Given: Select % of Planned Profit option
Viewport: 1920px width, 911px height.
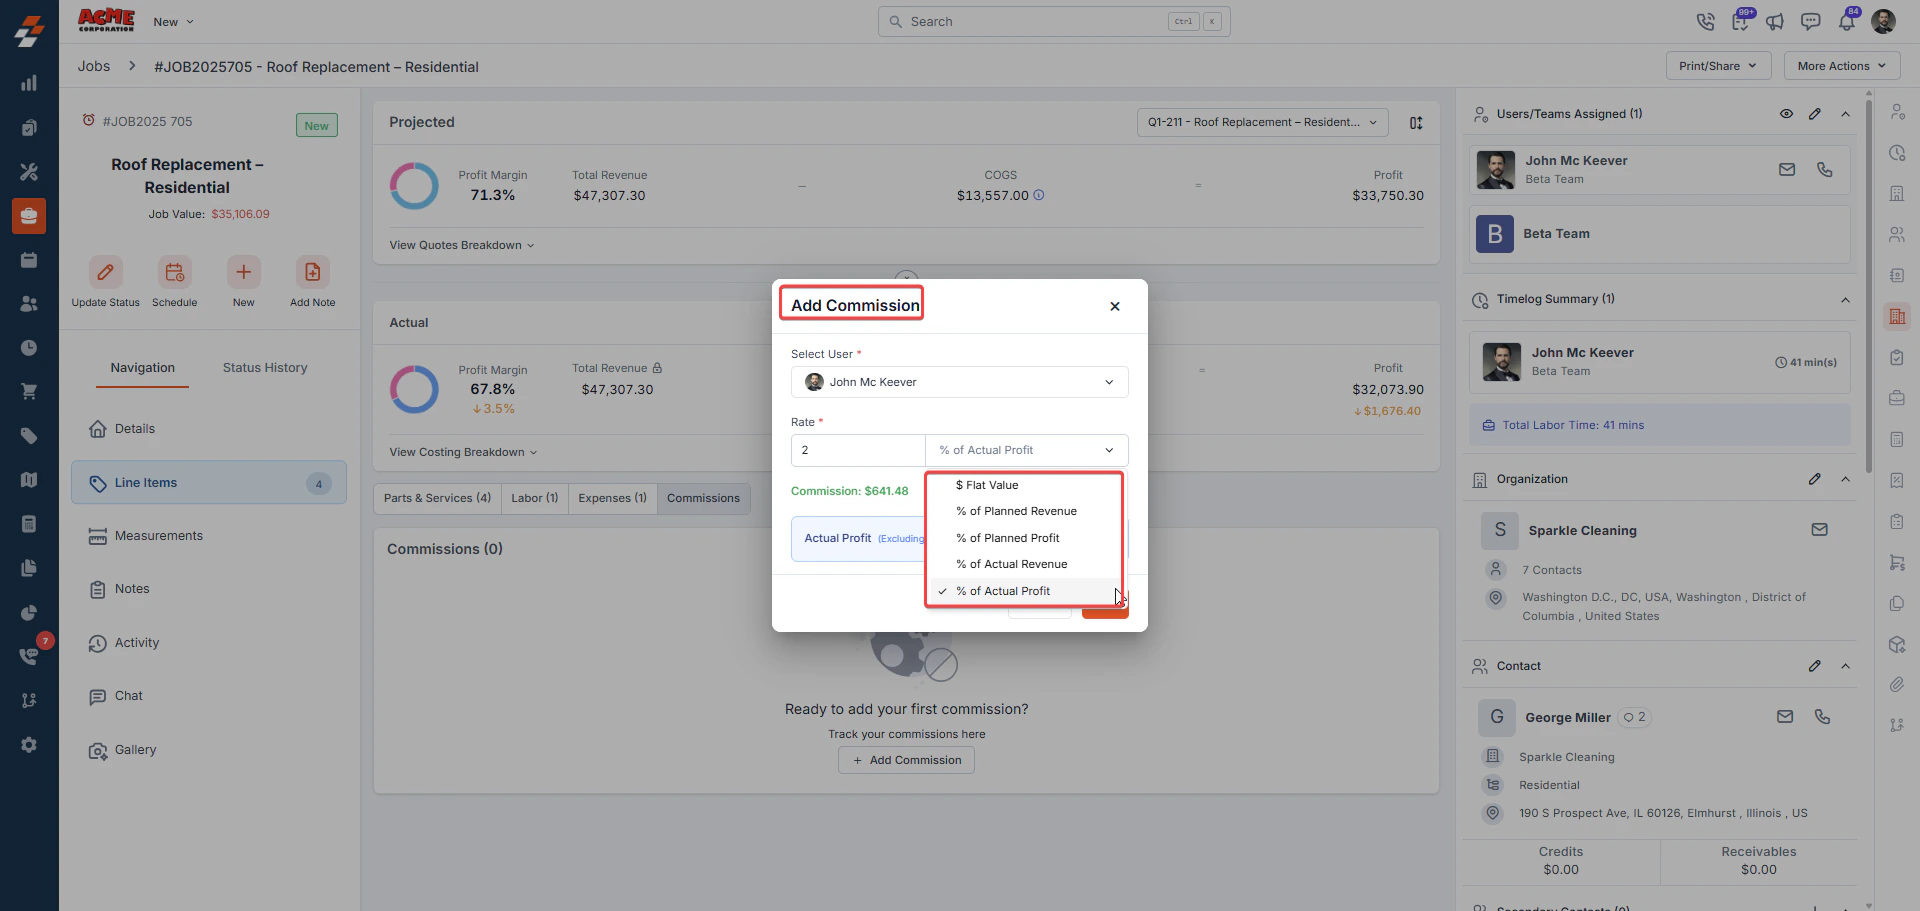Looking at the screenshot, I should tap(1025, 538).
